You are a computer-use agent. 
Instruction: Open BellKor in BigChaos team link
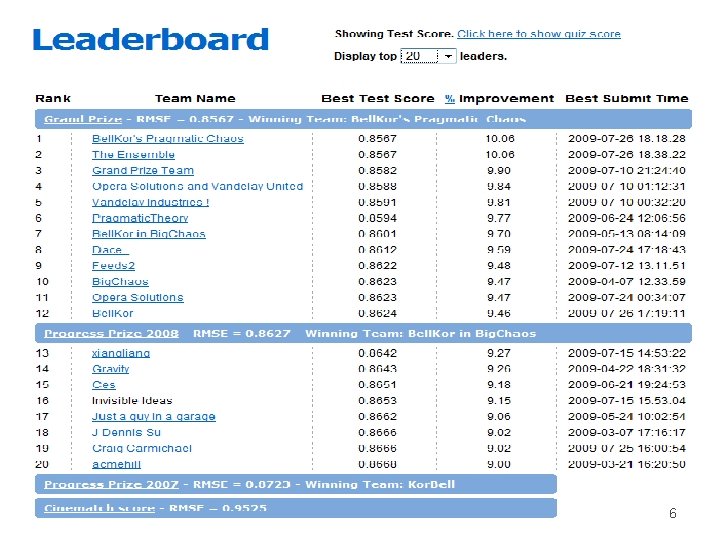(x=148, y=234)
